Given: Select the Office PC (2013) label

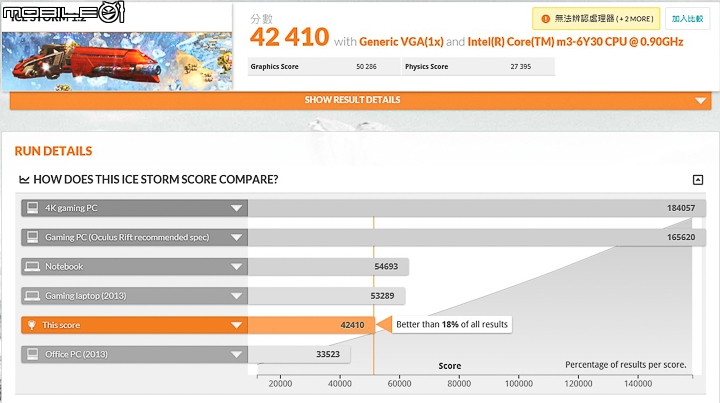Looking at the screenshot, I should 76,354.
